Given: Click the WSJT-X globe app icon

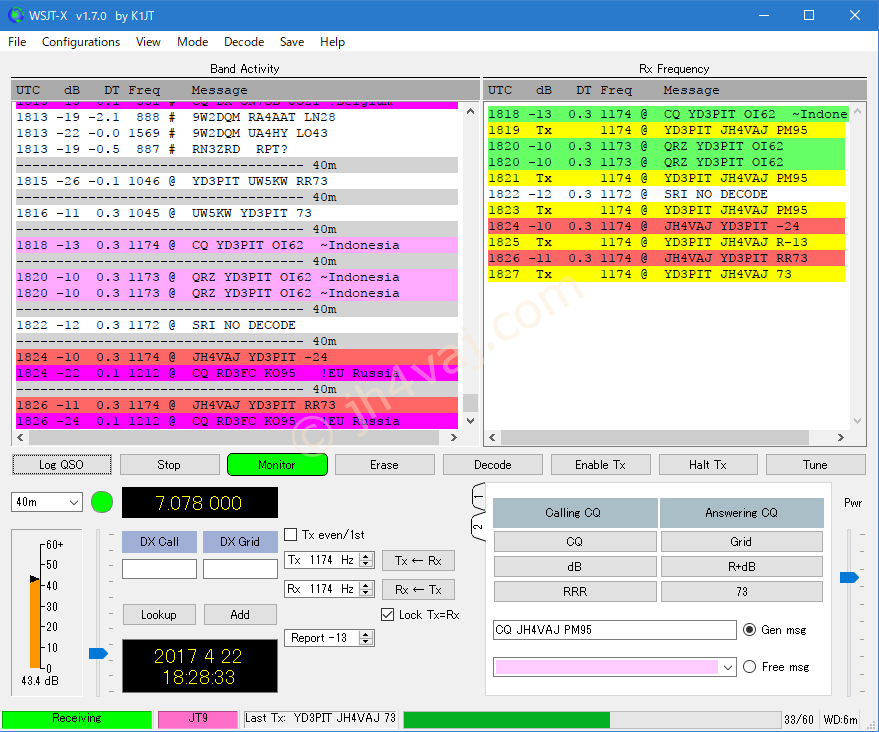Looking at the screenshot, I should pos(16,15).
